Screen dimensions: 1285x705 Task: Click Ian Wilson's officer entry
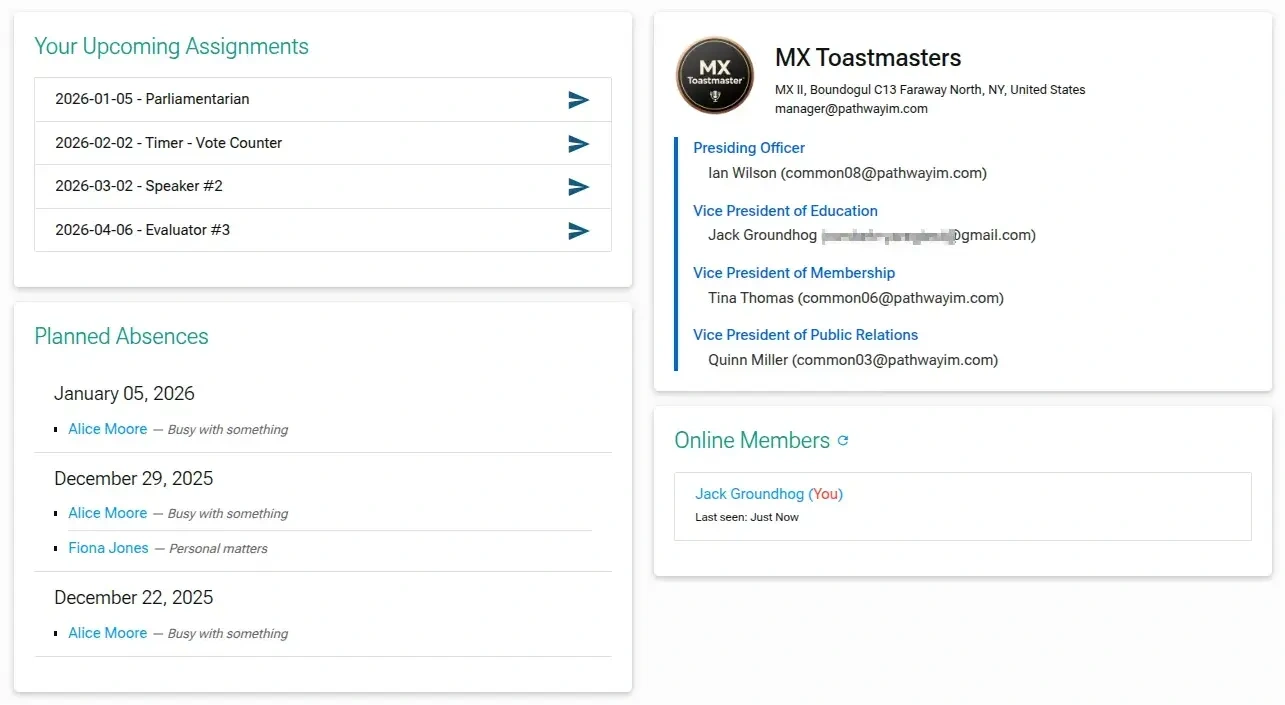click(847, 173)
